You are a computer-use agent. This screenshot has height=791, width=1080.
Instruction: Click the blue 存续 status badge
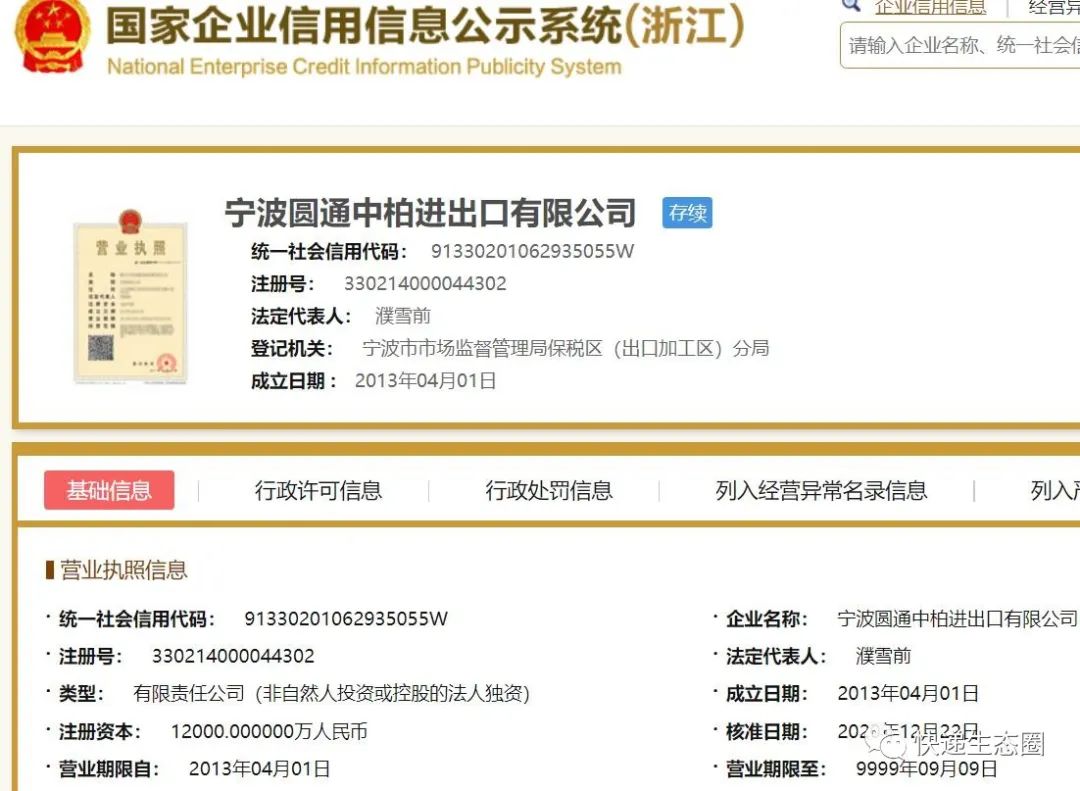click(x=687, y=213)
